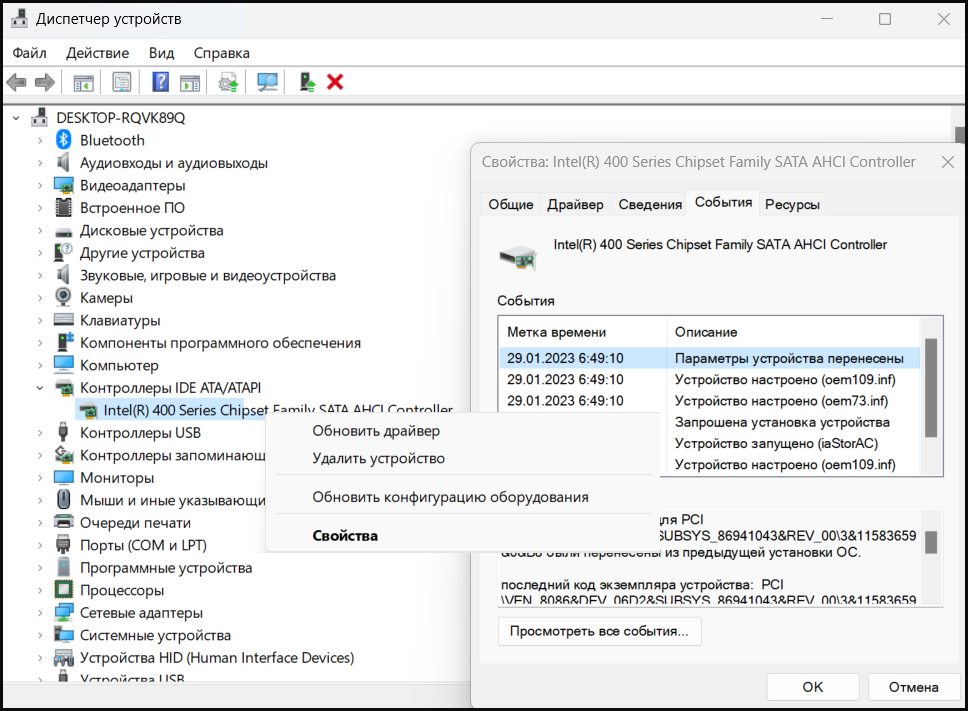This screenshot has width=968, height=711.
Task: Click the Очереди печати printer icon
Action: (x=64, y=522)
